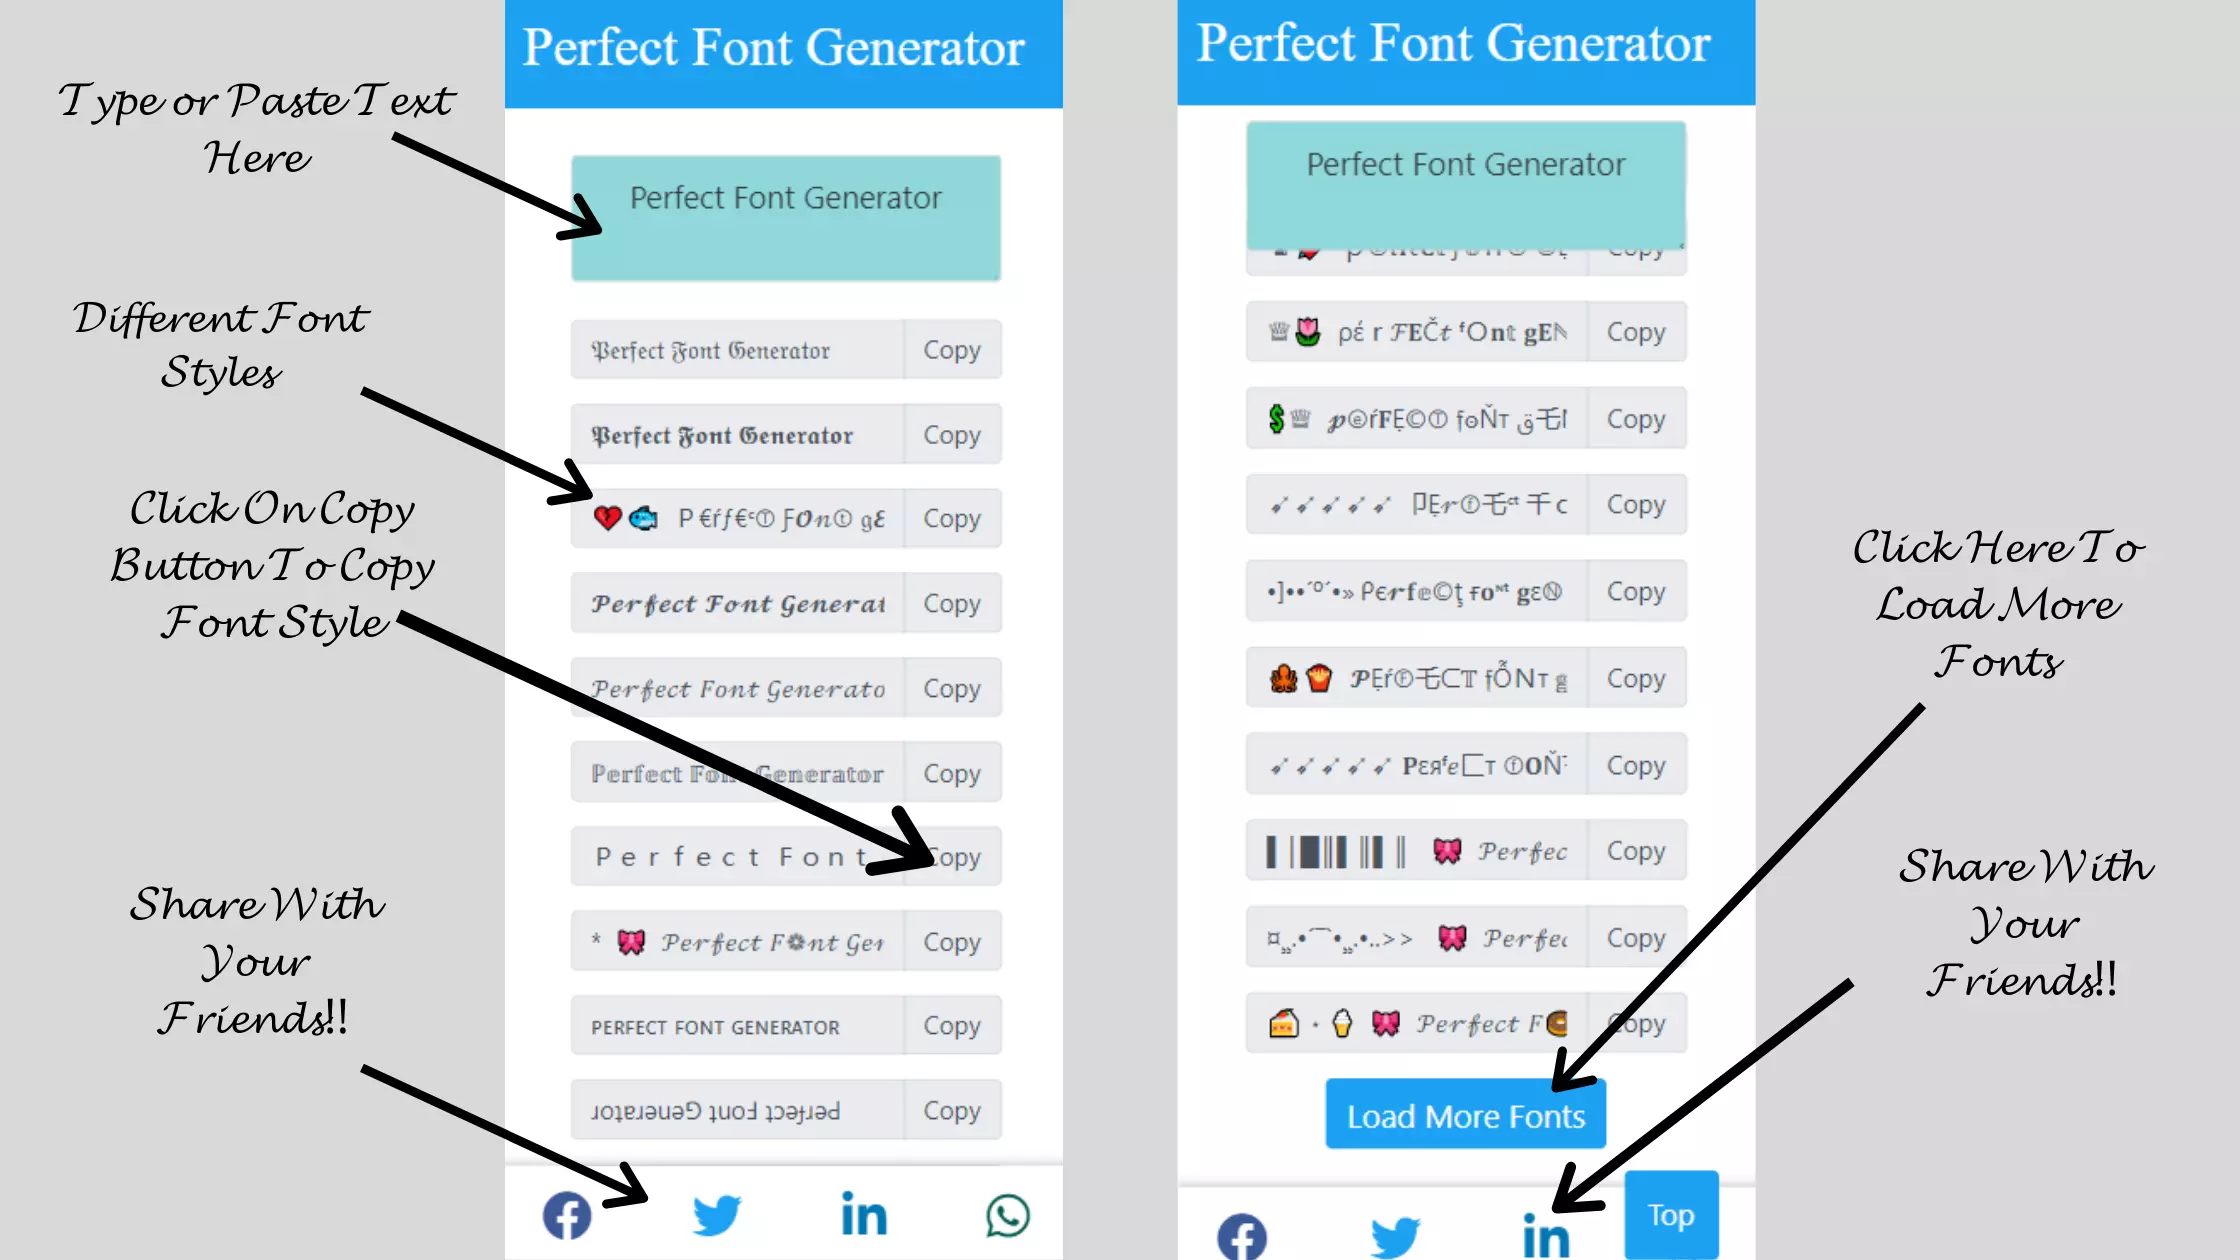
Task: Copy the ALL CAPS font style
Action: 951,1025
